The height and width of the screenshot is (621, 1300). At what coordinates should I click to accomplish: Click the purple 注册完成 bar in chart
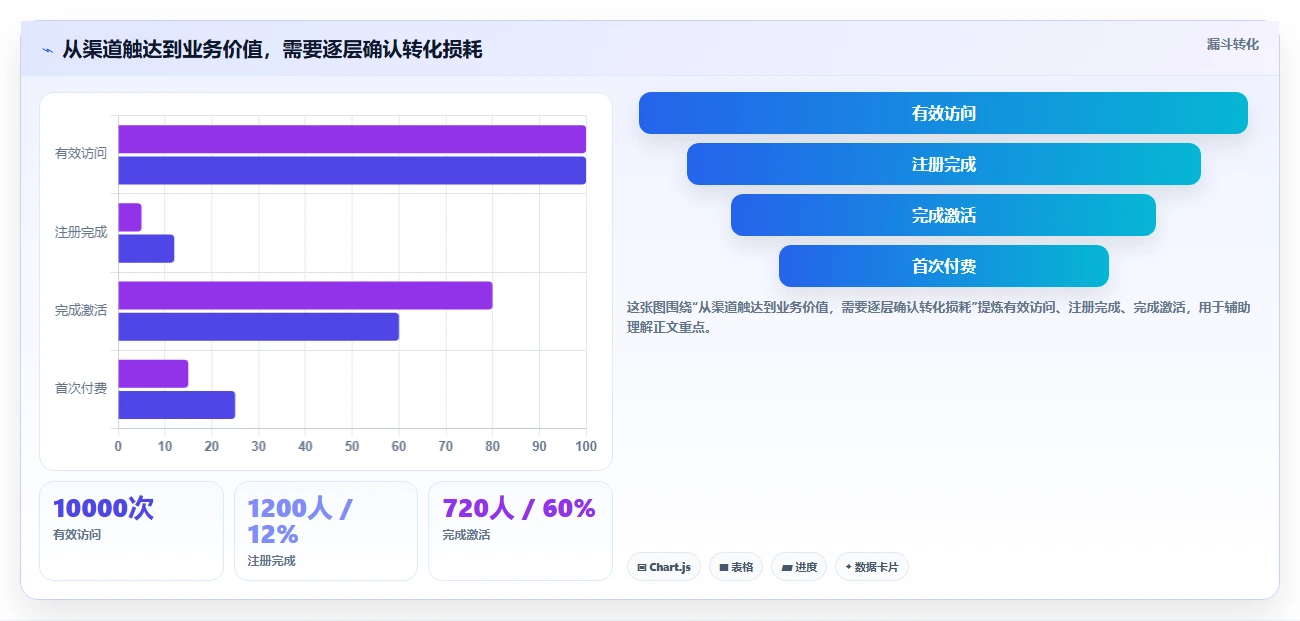130,217
